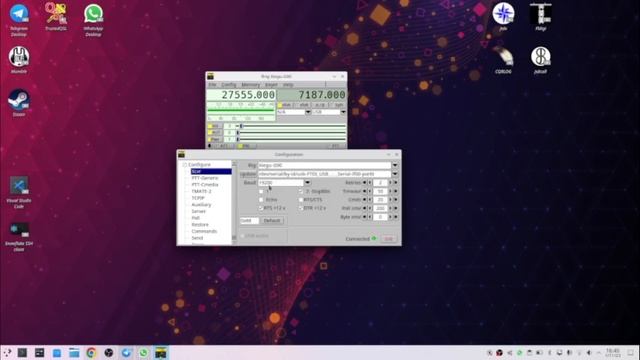Image resolution: width=640 pixels, height=360 pixels.
Task: Open the file manager folder icon in the taskbar
Action: pyautogui.click(x=74, y=353)
